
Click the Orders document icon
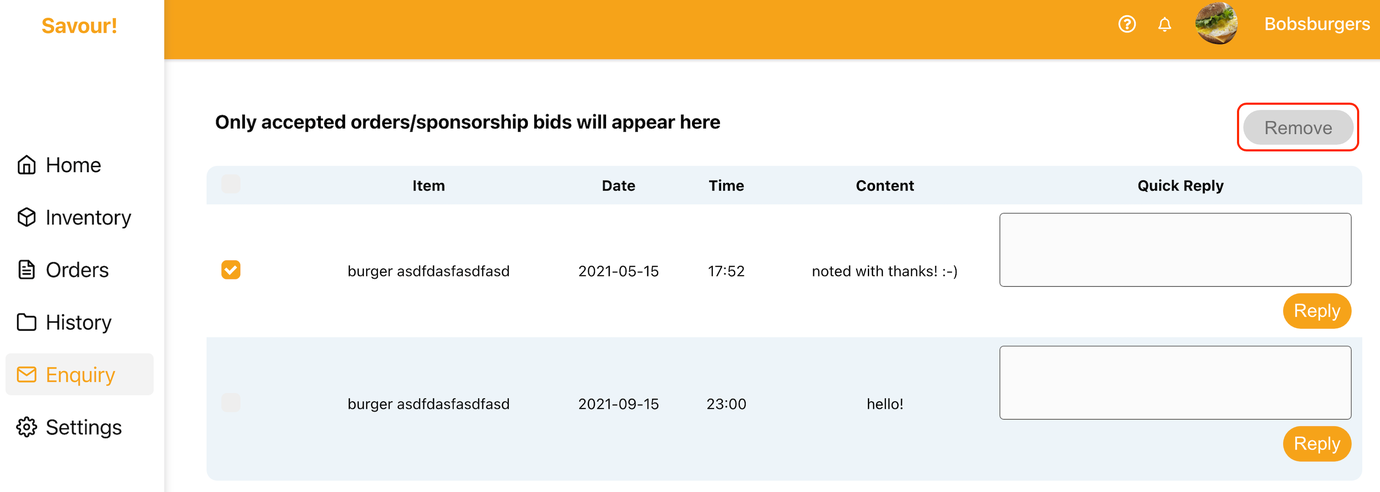coord(27,270)
